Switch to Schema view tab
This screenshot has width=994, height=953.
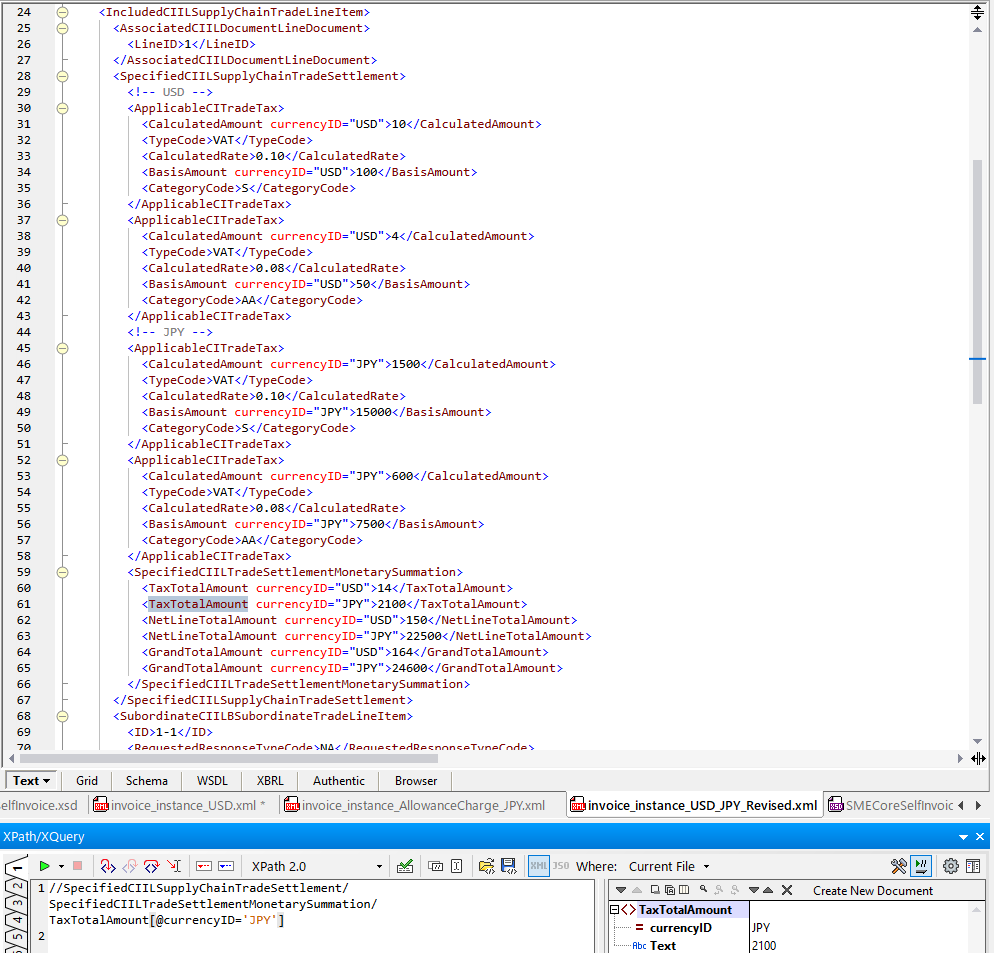click(x=146, y=781)
